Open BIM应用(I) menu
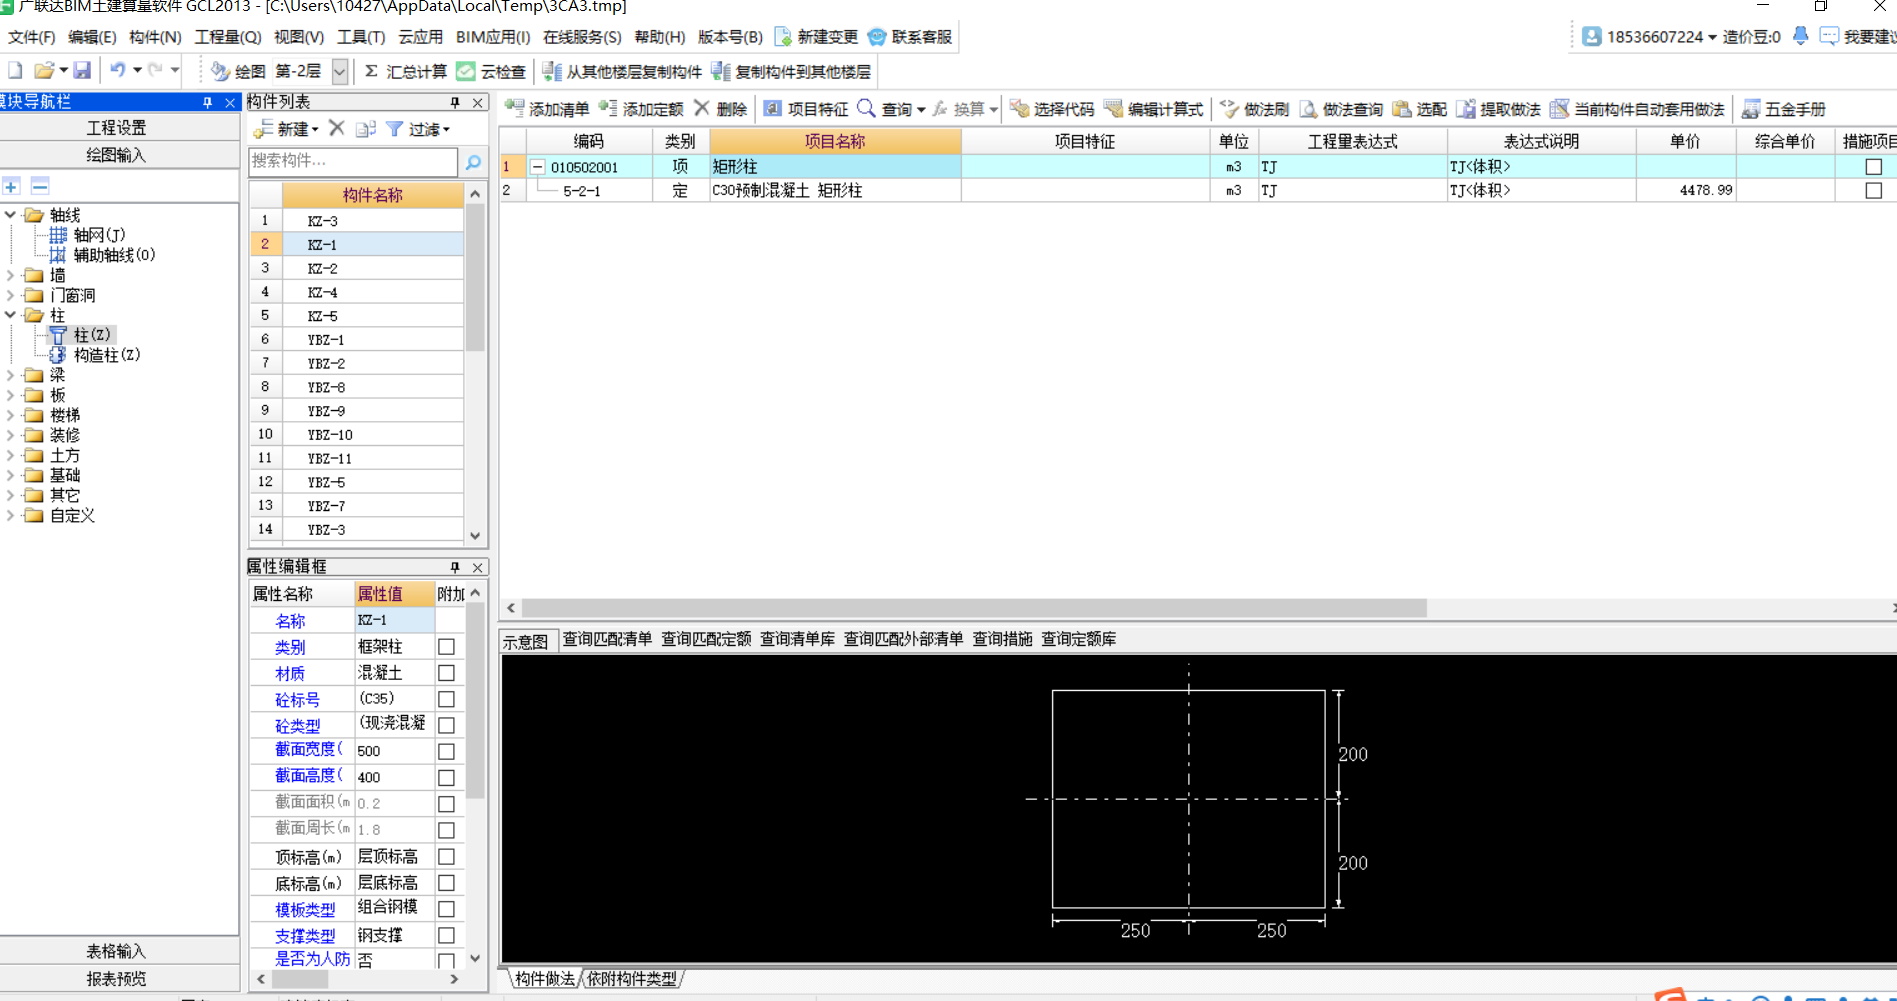 [493, 37]
